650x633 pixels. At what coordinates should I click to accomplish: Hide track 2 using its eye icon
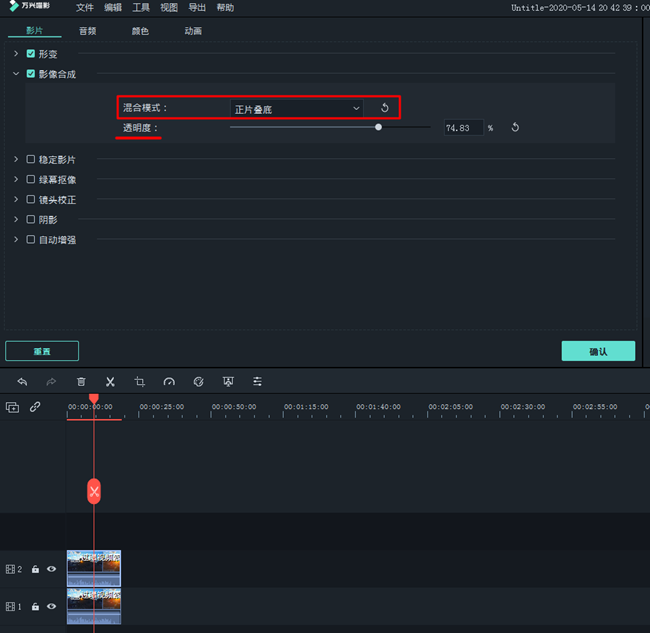(x=51, y=569)
